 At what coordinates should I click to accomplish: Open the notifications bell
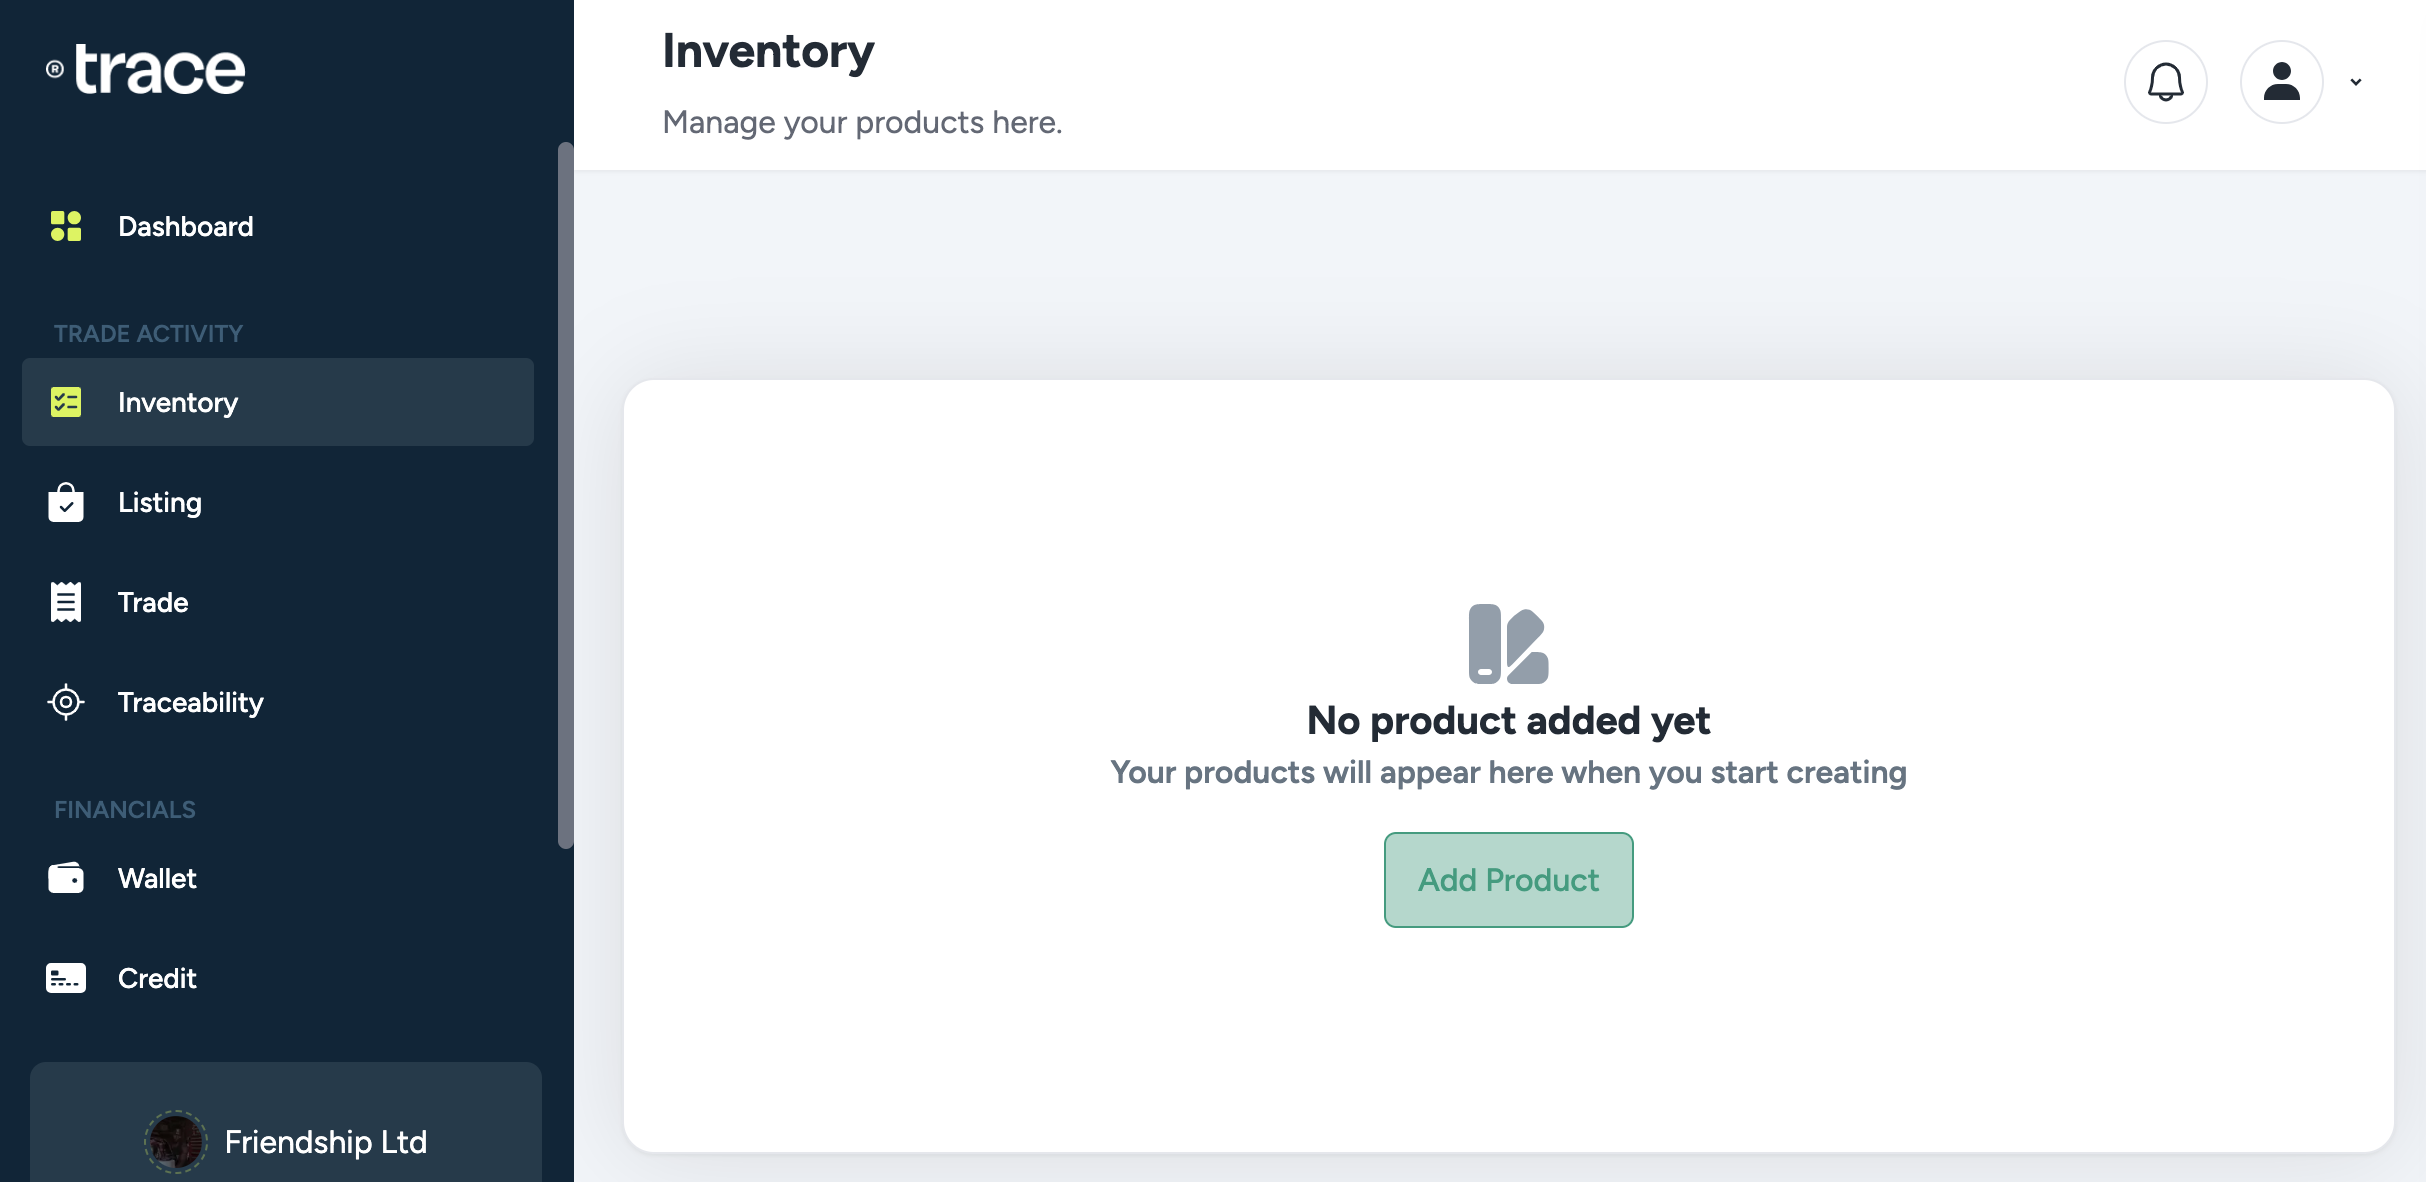pos(2165,82)
